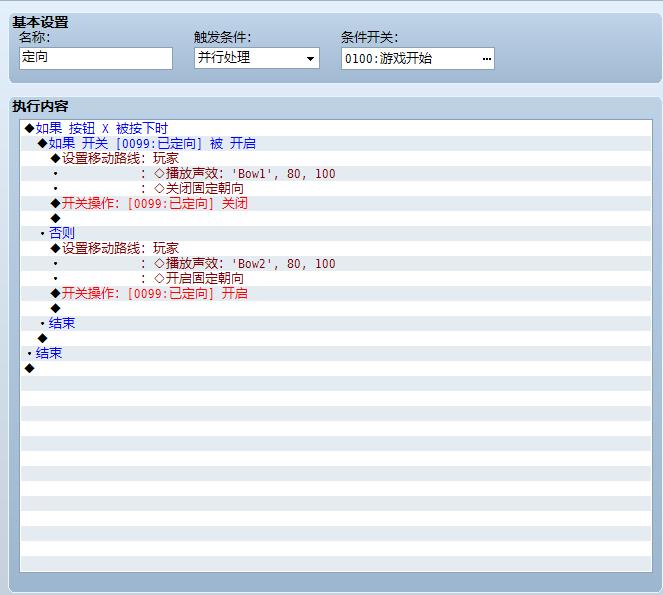Click the 条件开关 field showing 0100:游戏开始

(418, 58)
